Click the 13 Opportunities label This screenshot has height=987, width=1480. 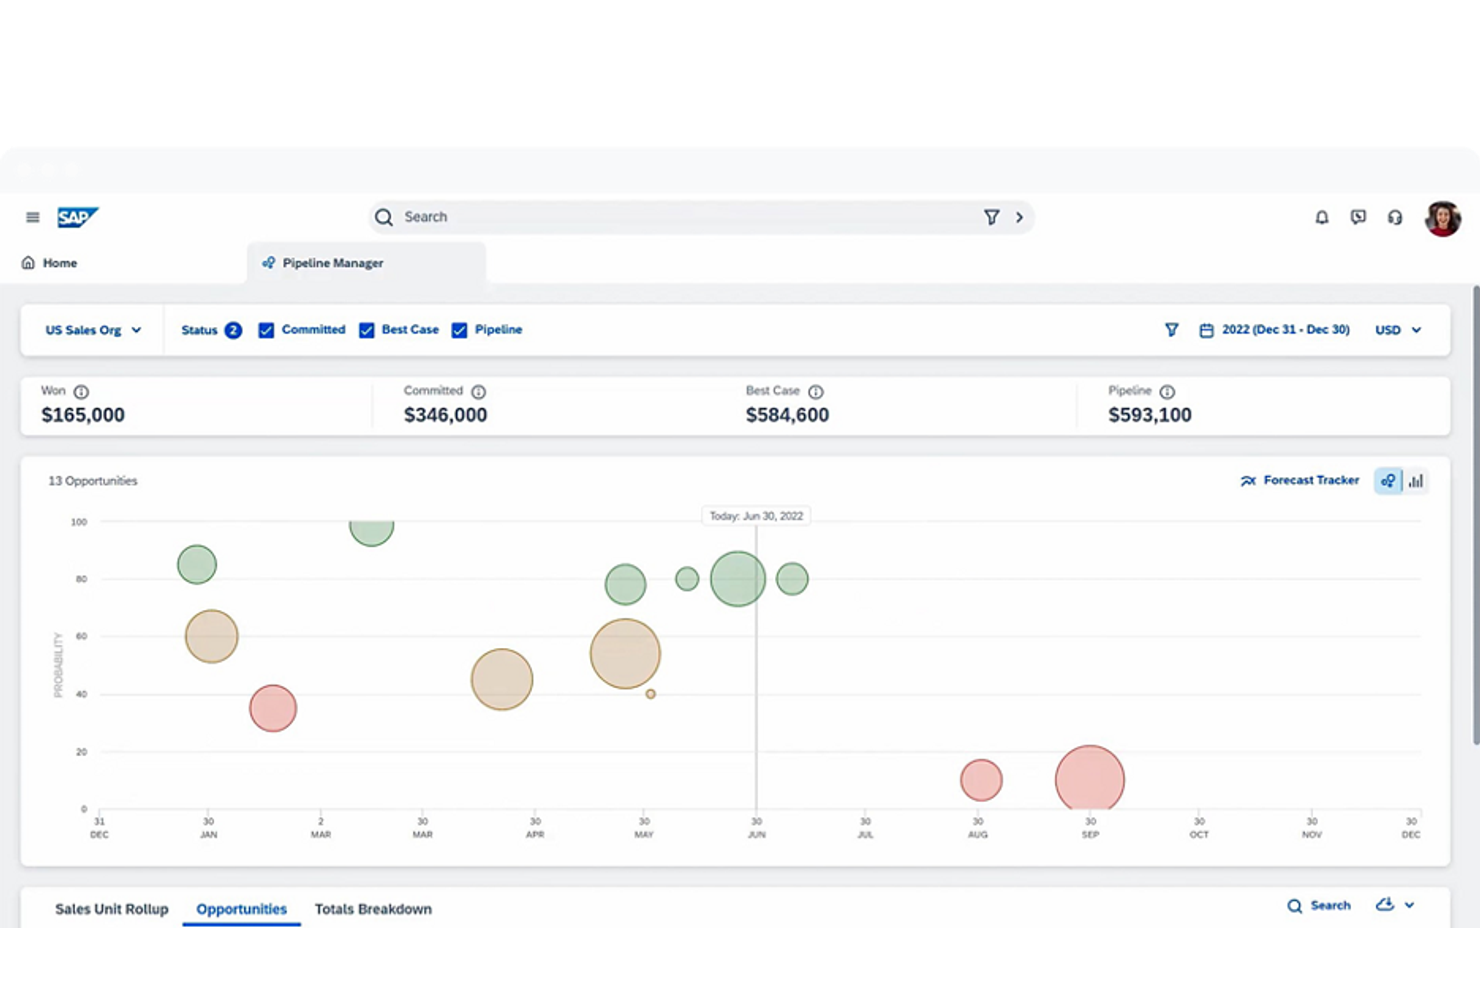click(x=93, y=481)
